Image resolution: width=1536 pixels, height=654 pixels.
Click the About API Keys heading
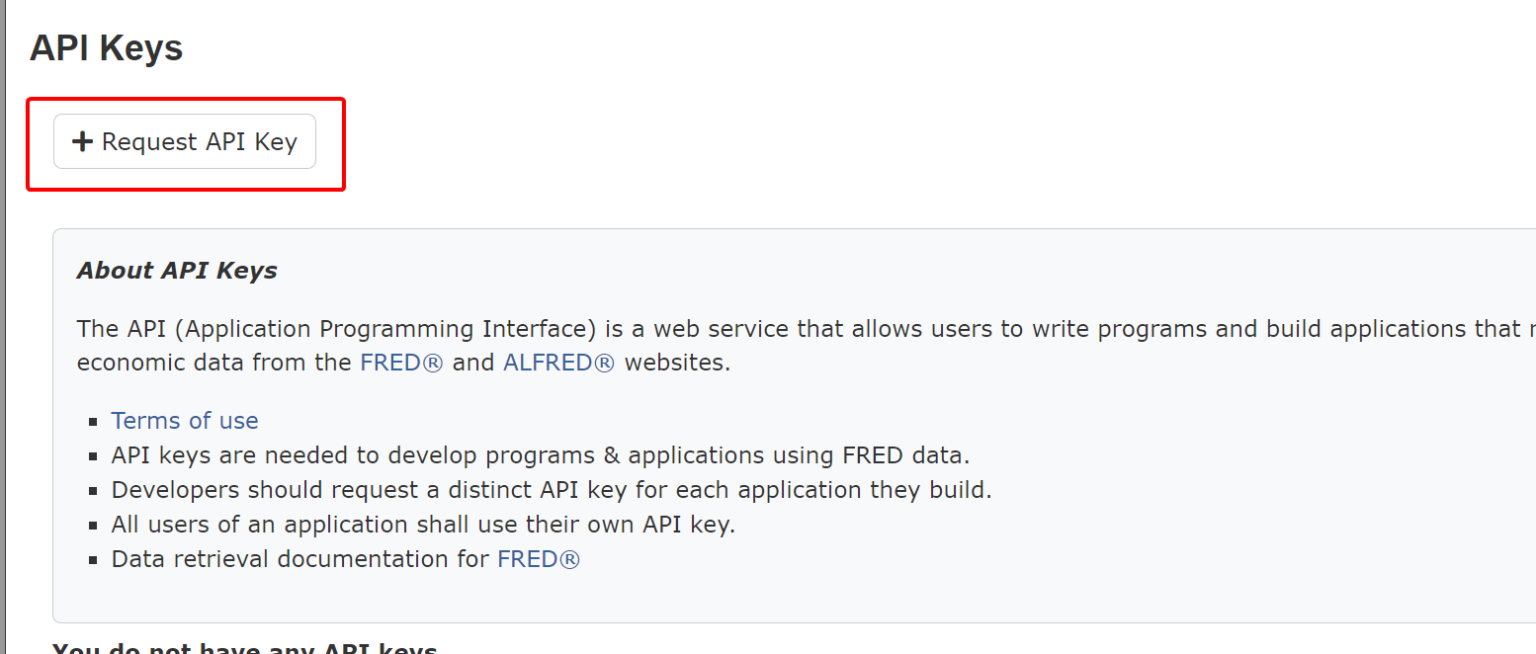(177, 270)
